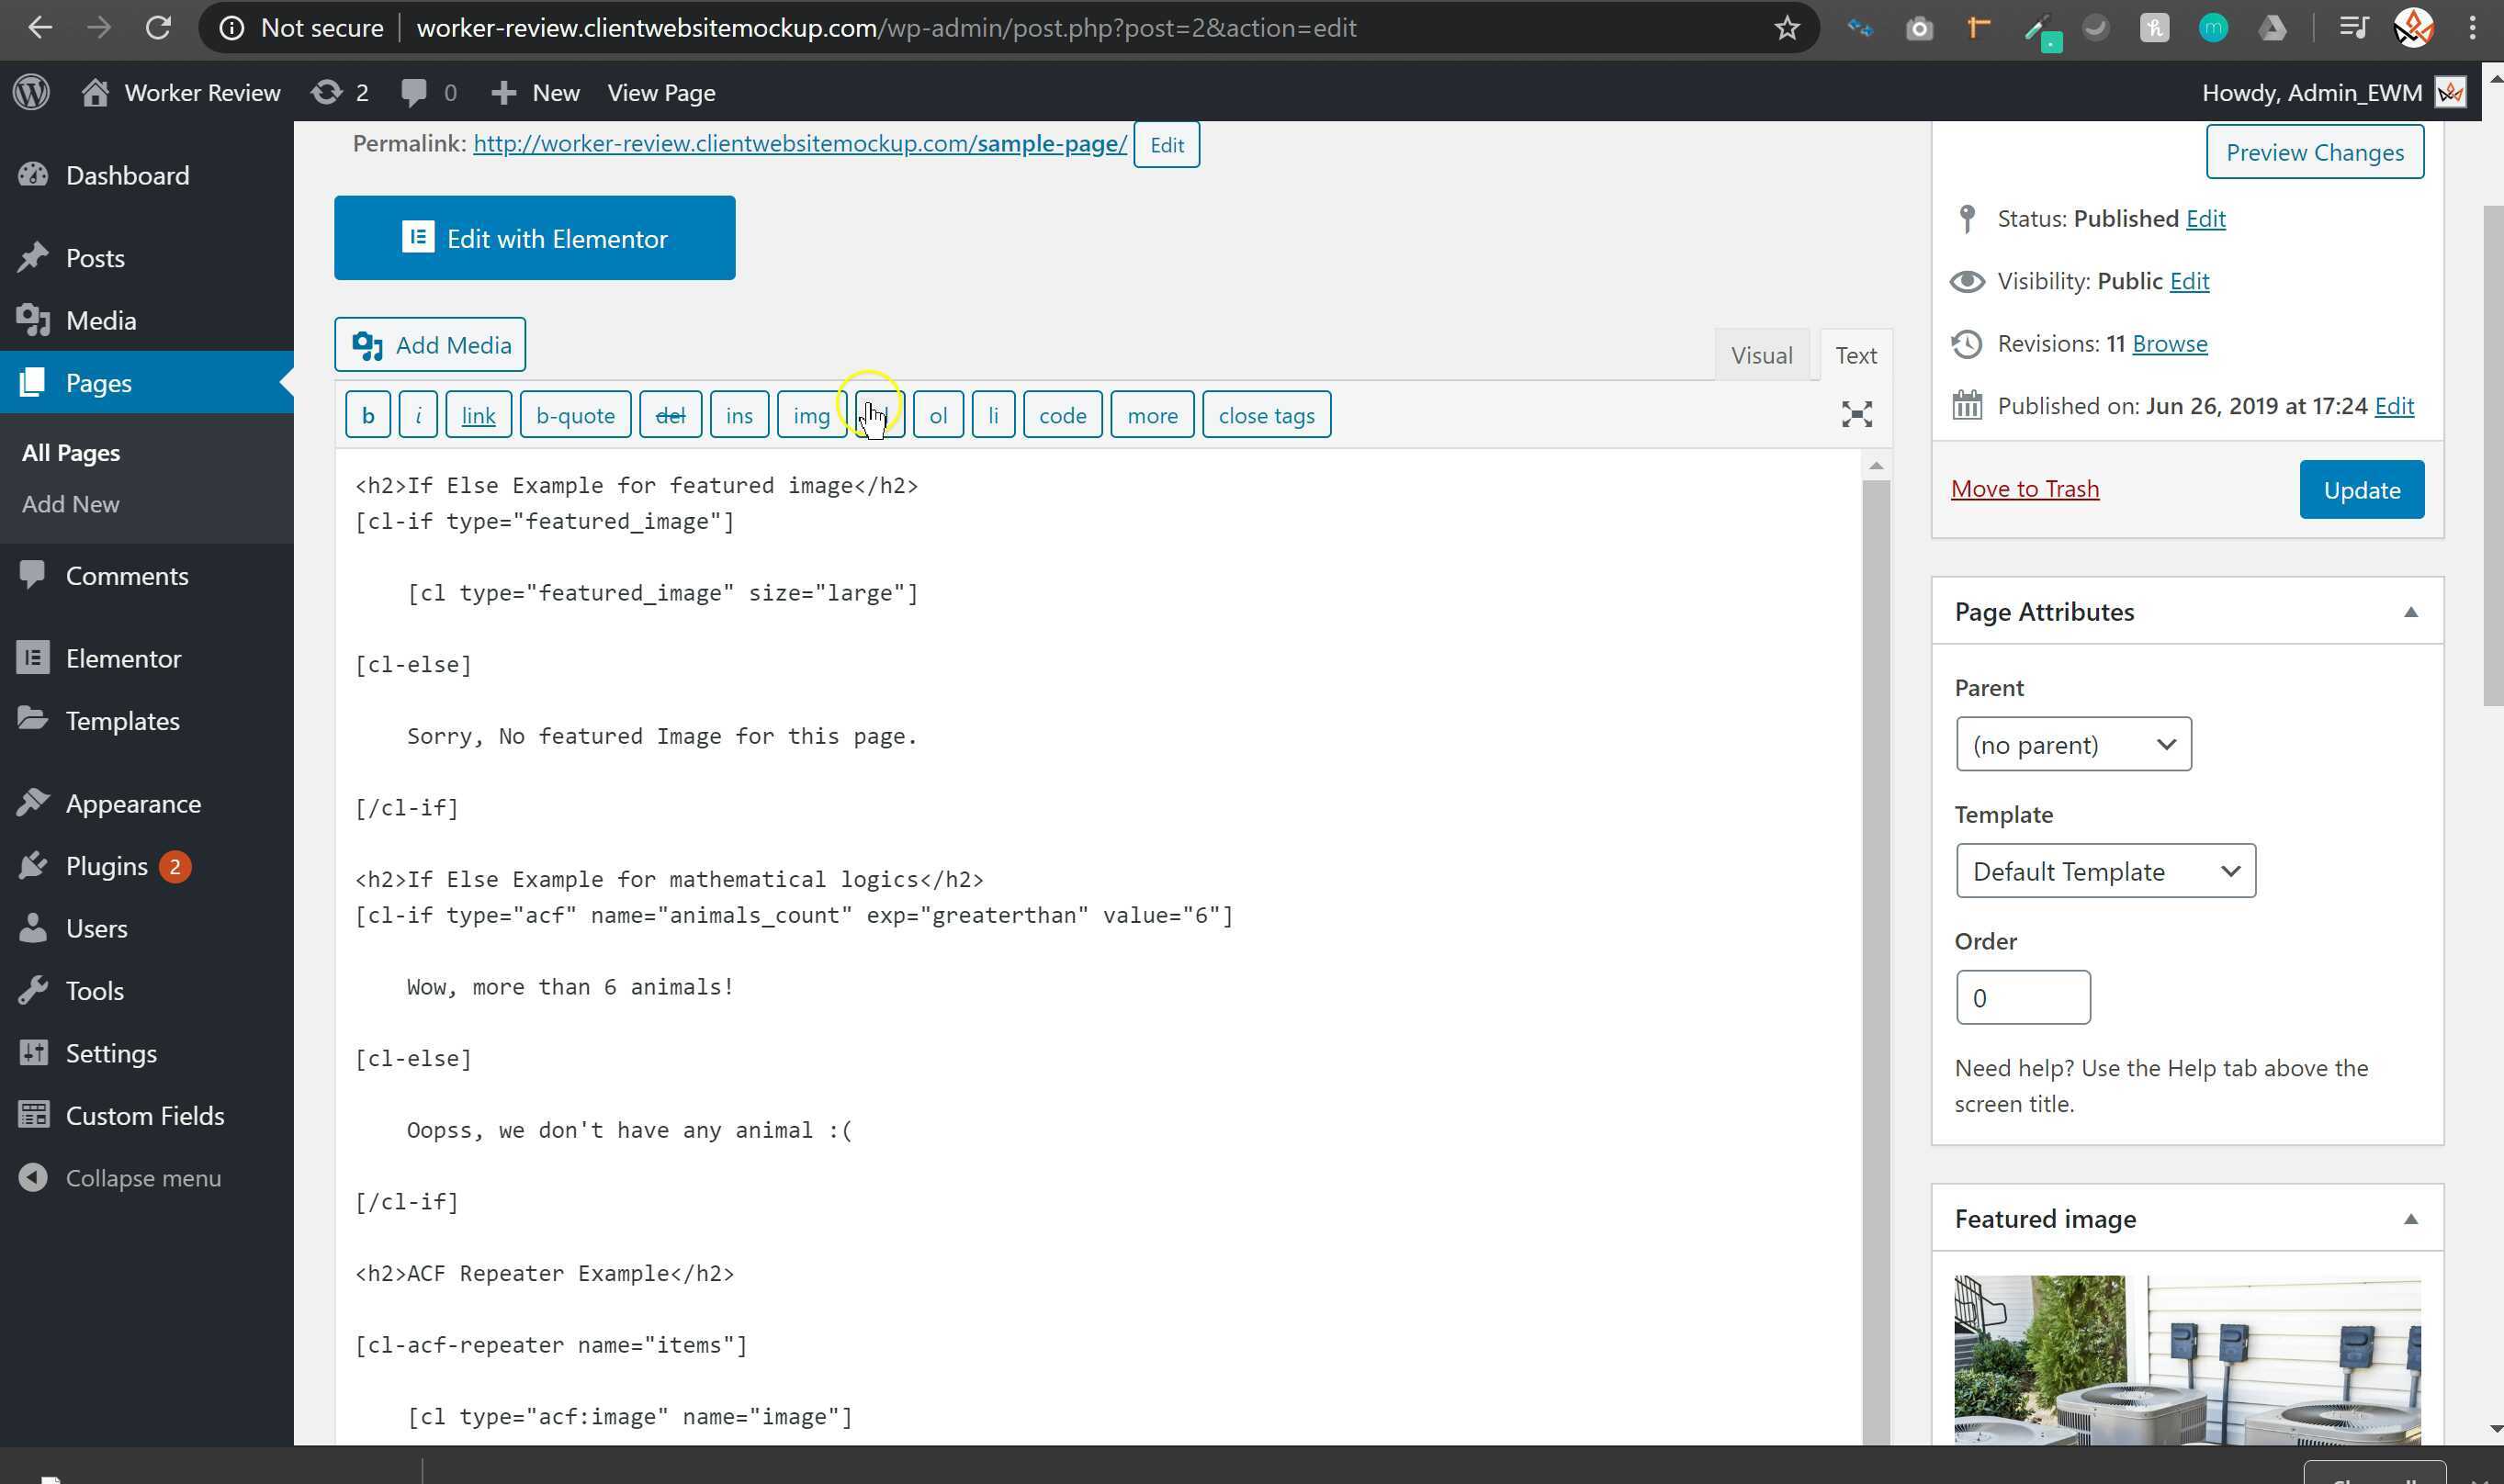Open Custom Fields in sidebar
The image size is (2504, 1484).
point(144,1115)
